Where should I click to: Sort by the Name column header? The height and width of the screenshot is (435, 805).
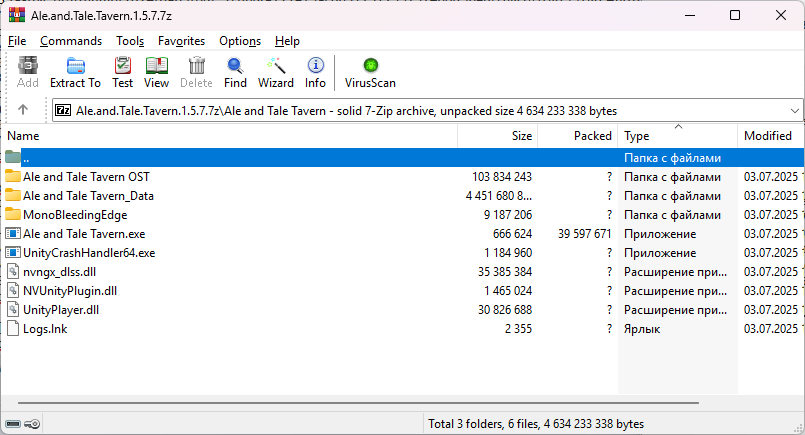point(229,136)
